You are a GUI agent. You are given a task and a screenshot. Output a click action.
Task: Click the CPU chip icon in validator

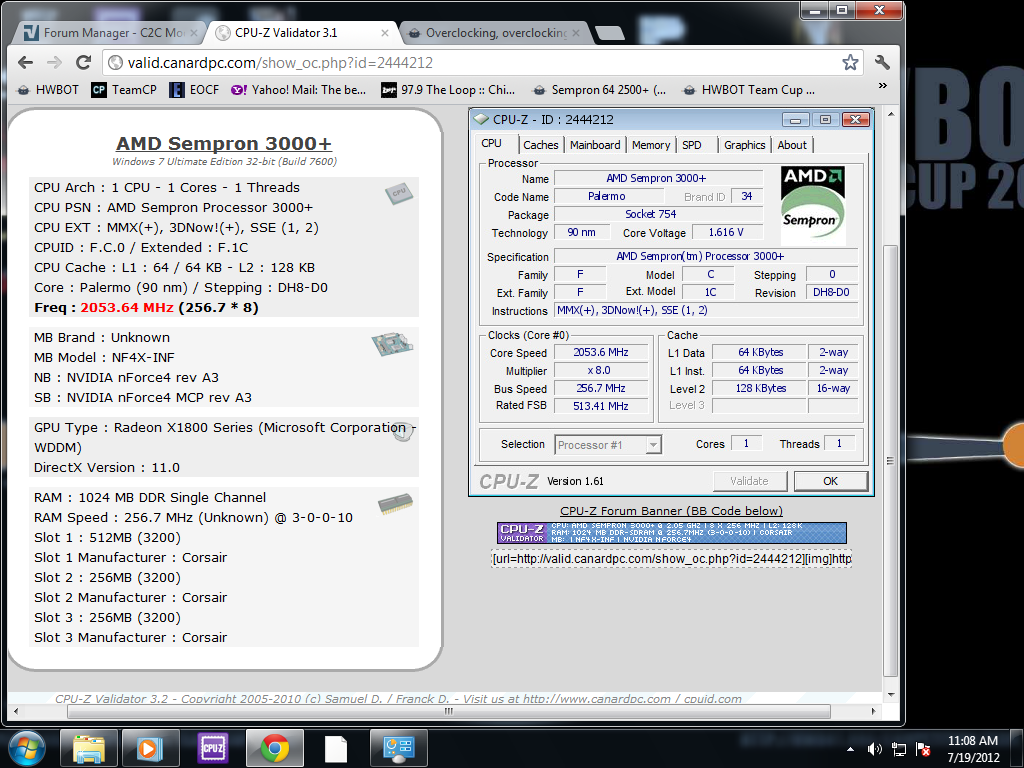(399, 193)
